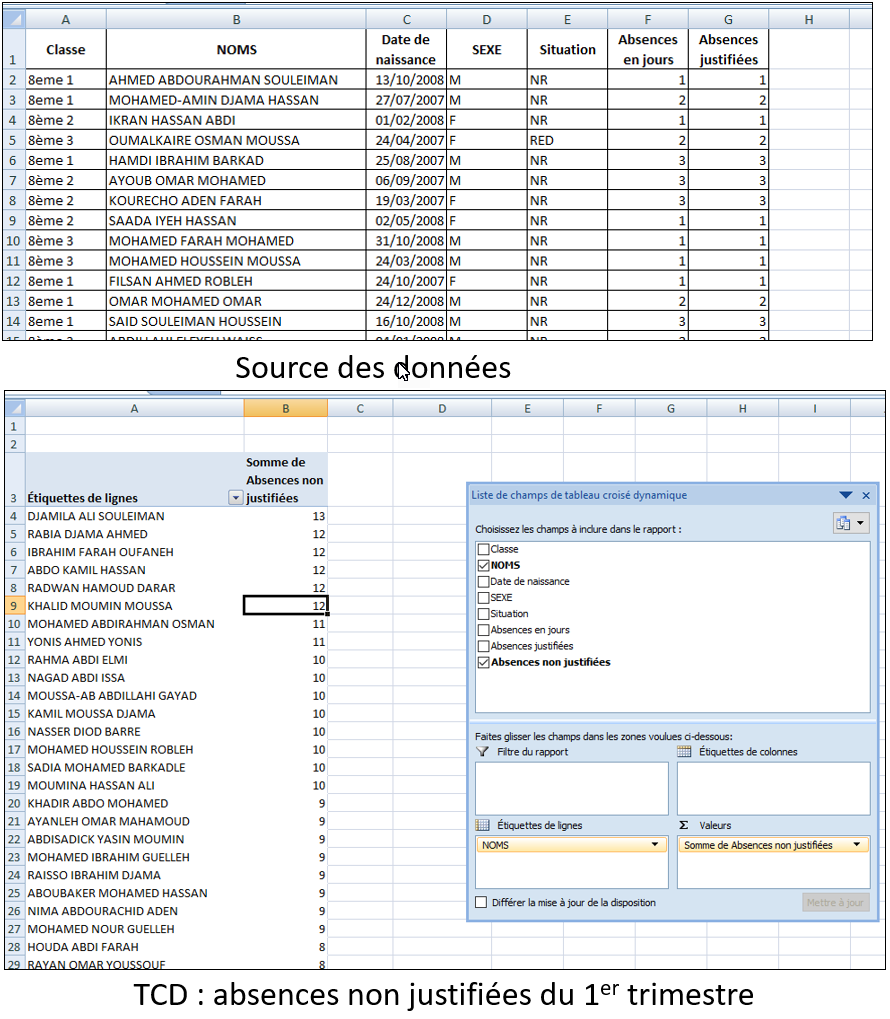890x1019 pixels.
Task: Click the Filtre du rapport drop zone
Action: [572, 788]
